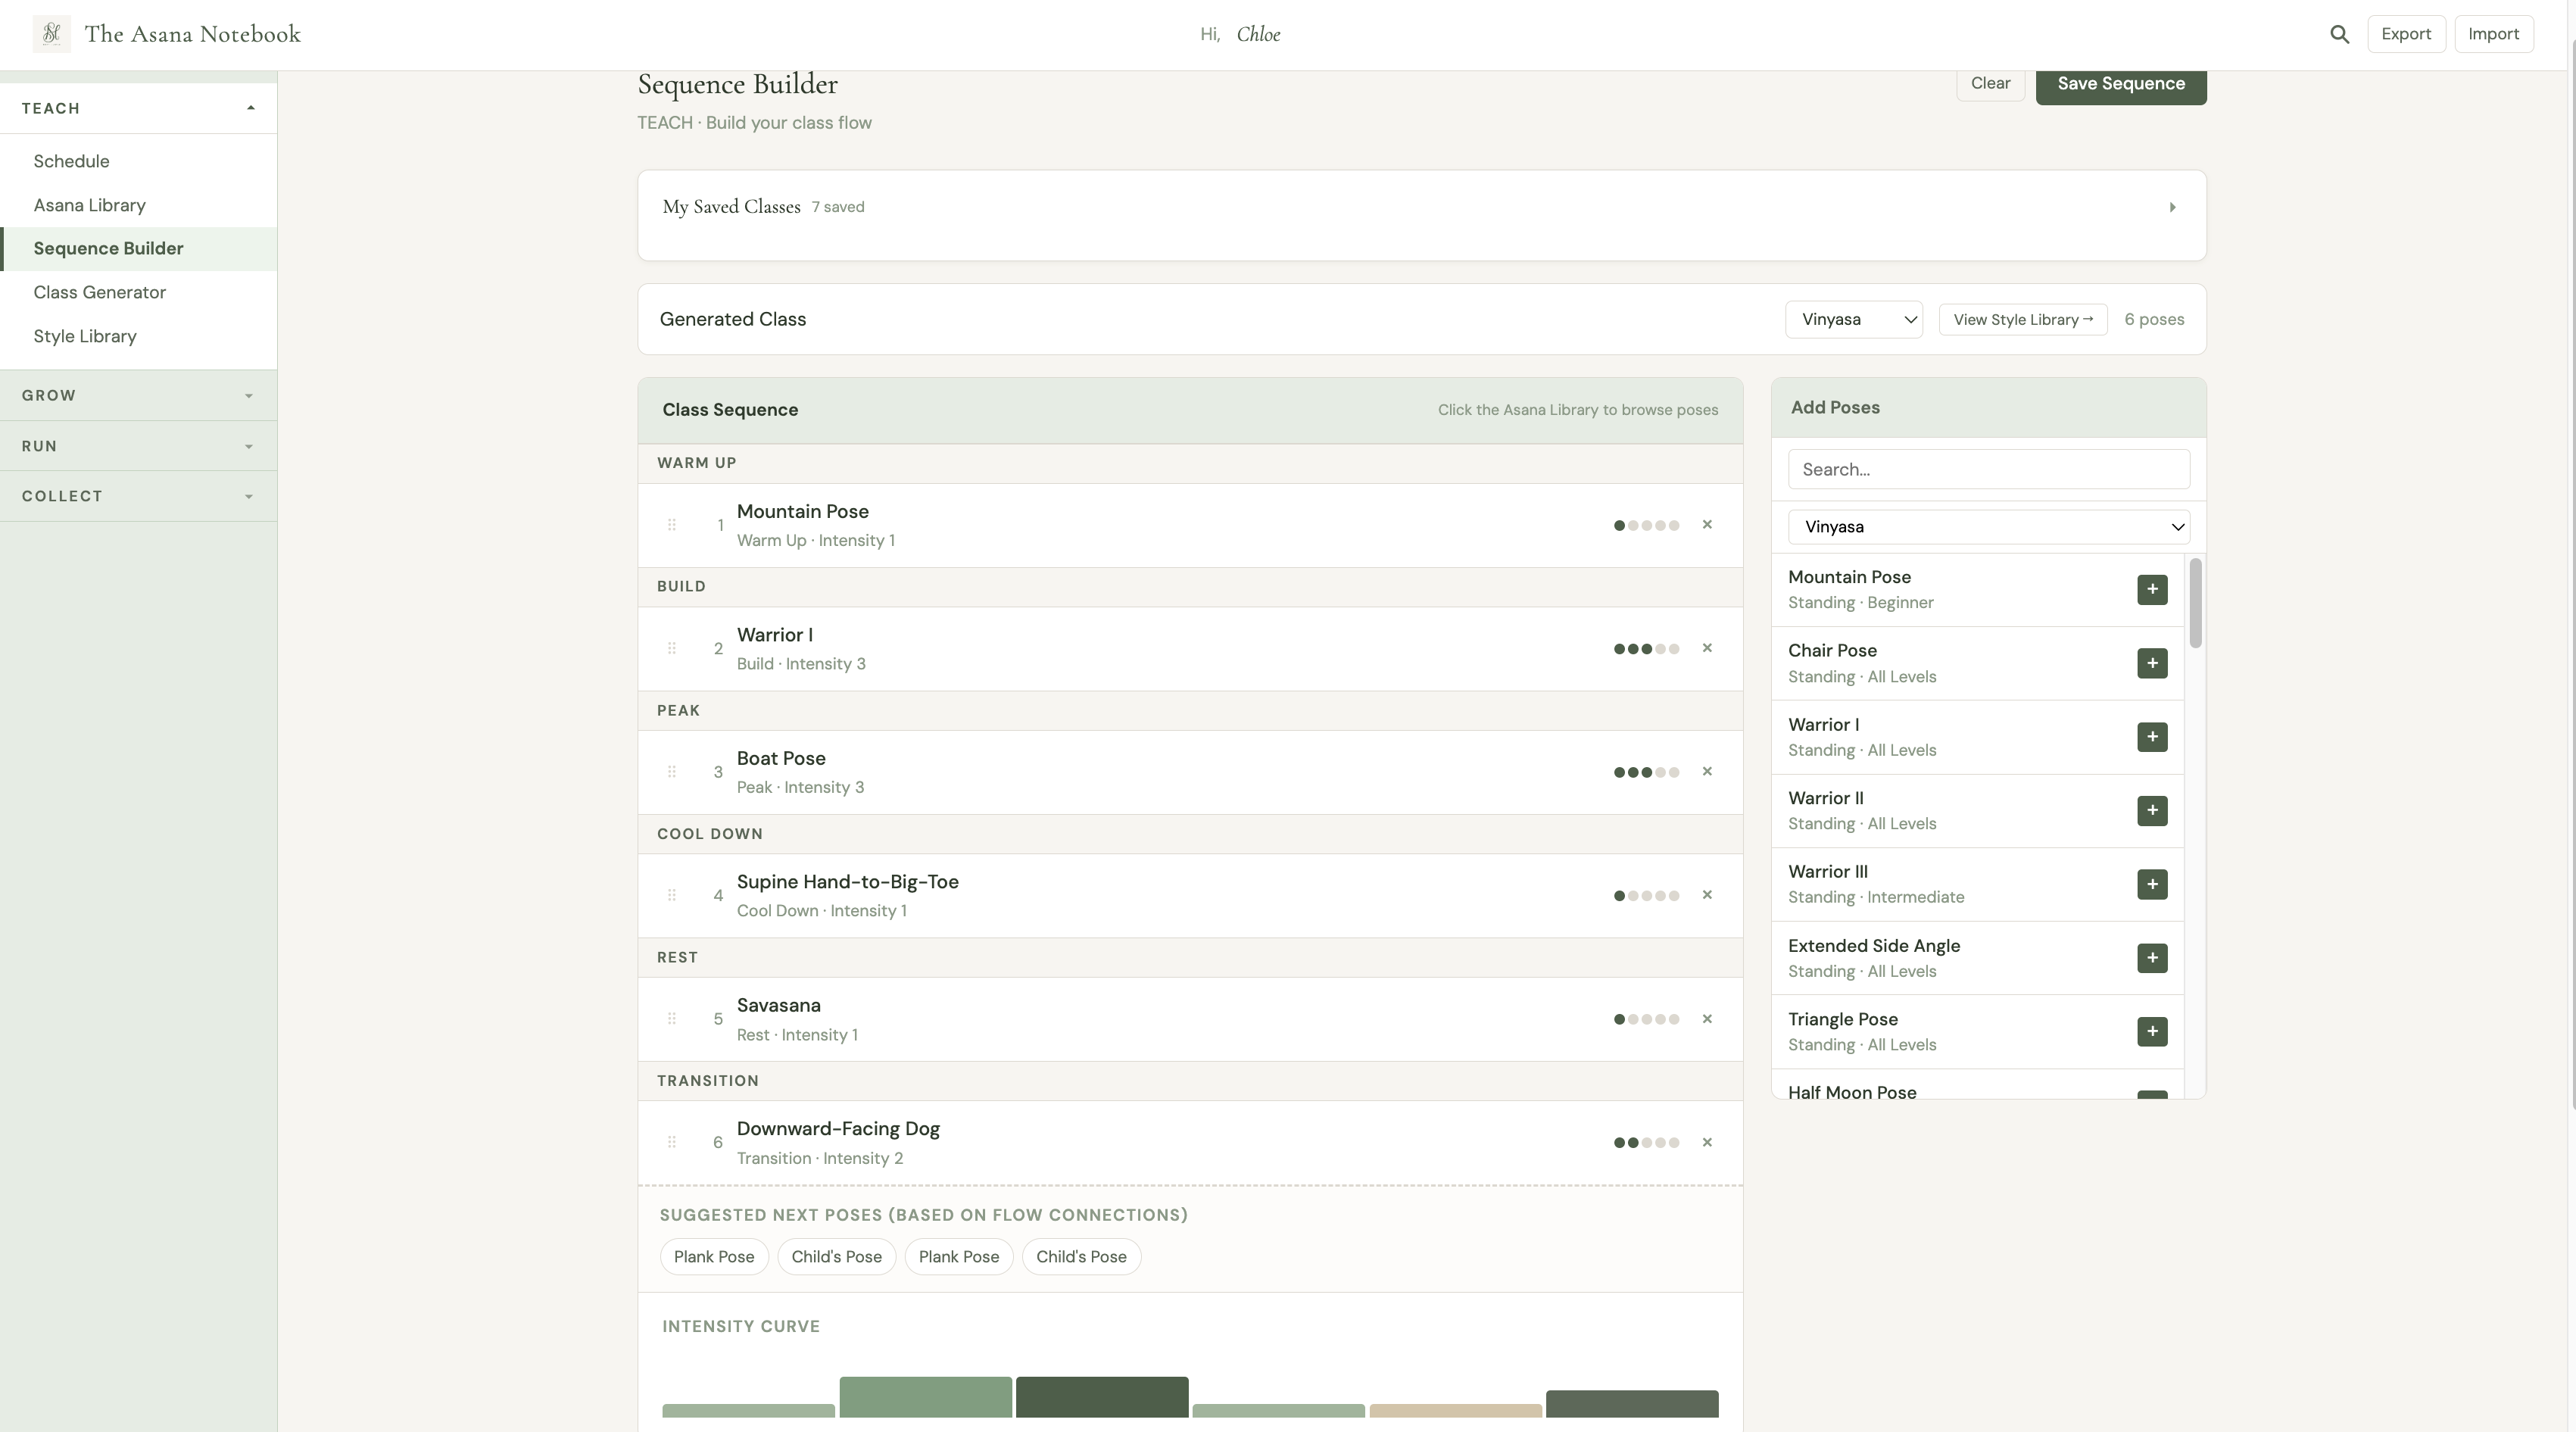Remove Mountain Pose from the sequence
This screenshot has height=1432, width=2576.
click(1707, 525)
